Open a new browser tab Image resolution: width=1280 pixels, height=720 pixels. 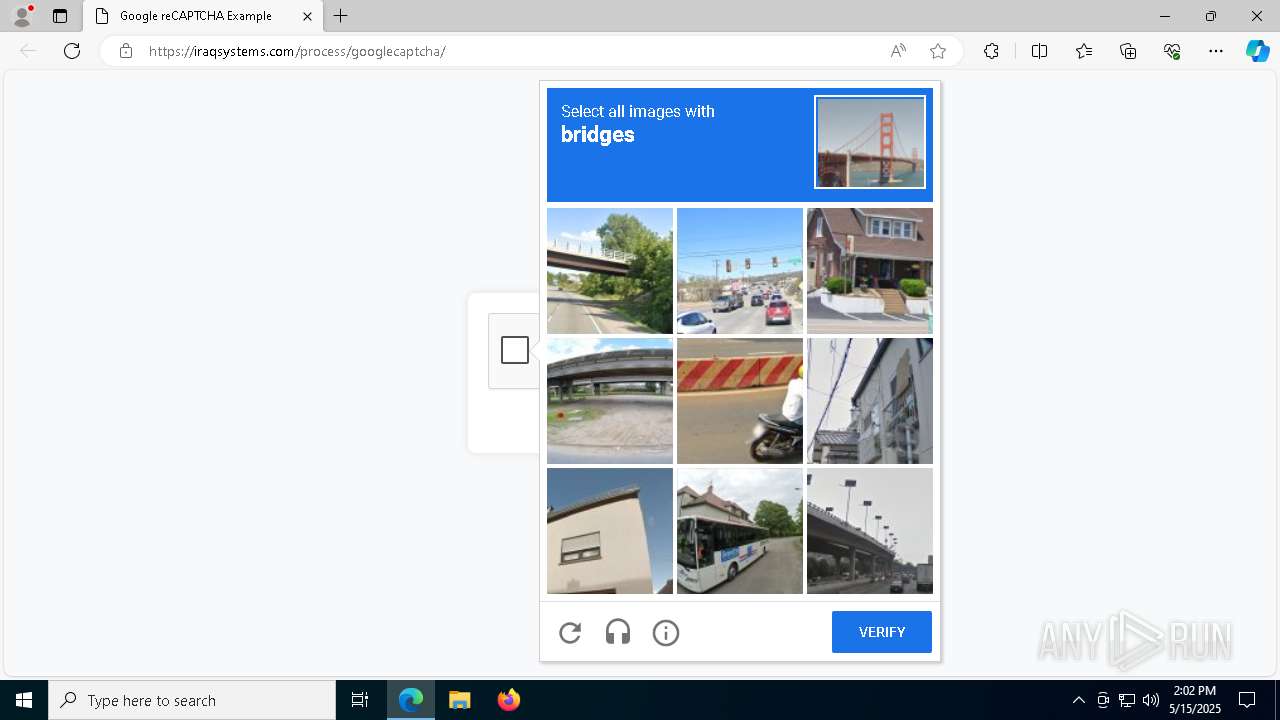coord(341,16)
